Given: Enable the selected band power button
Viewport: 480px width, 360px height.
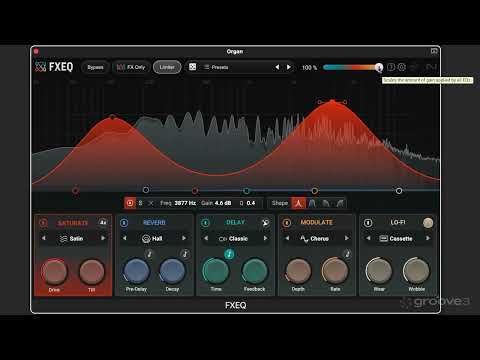Looking at the screenshot, I should point(130,203).
